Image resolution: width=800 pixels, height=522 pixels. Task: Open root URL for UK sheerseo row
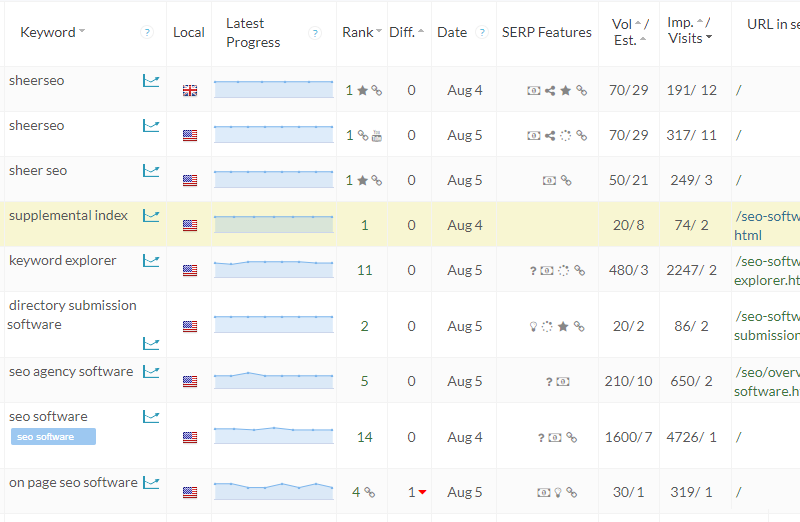(738, 91)
